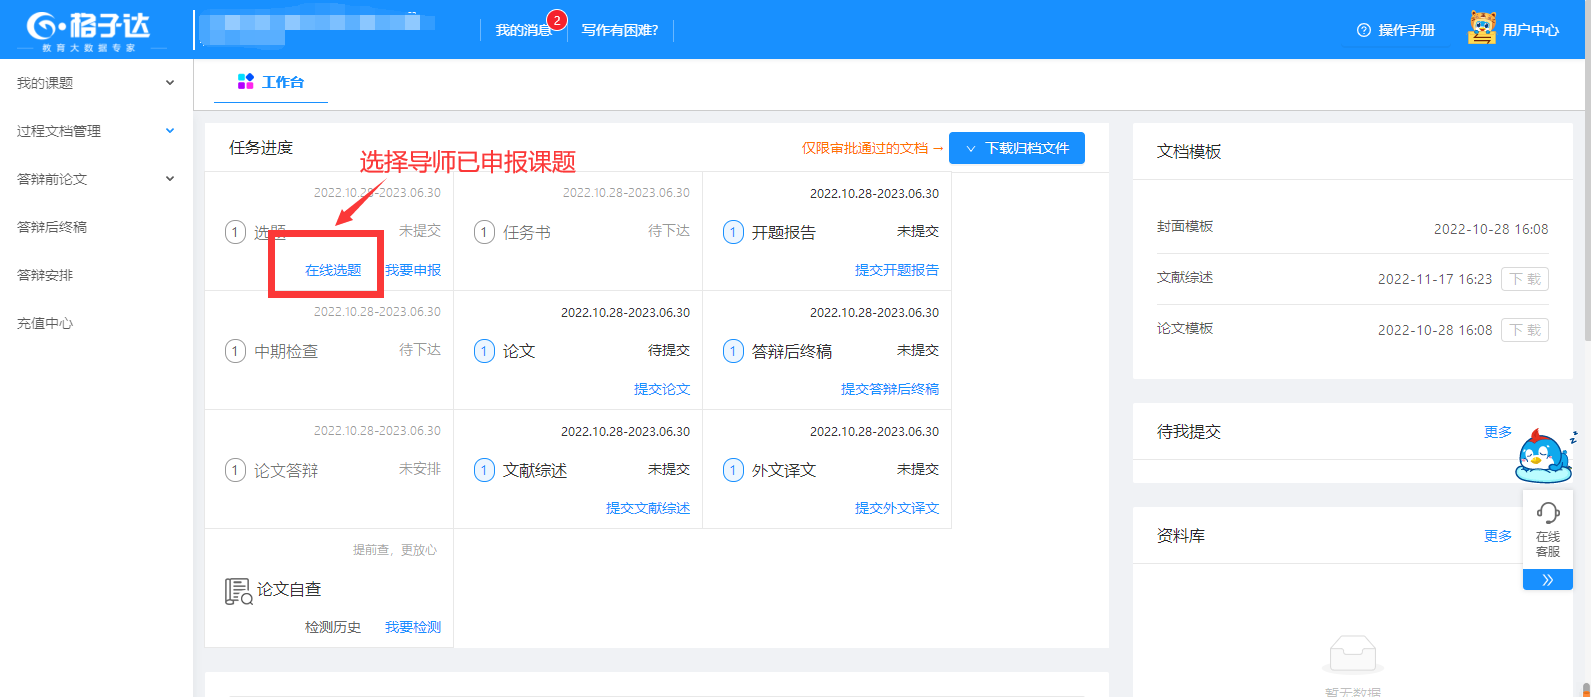Click the 在线选题 link
The width and height of the screenshot is (1591, 697).
(x=333, y=270)
